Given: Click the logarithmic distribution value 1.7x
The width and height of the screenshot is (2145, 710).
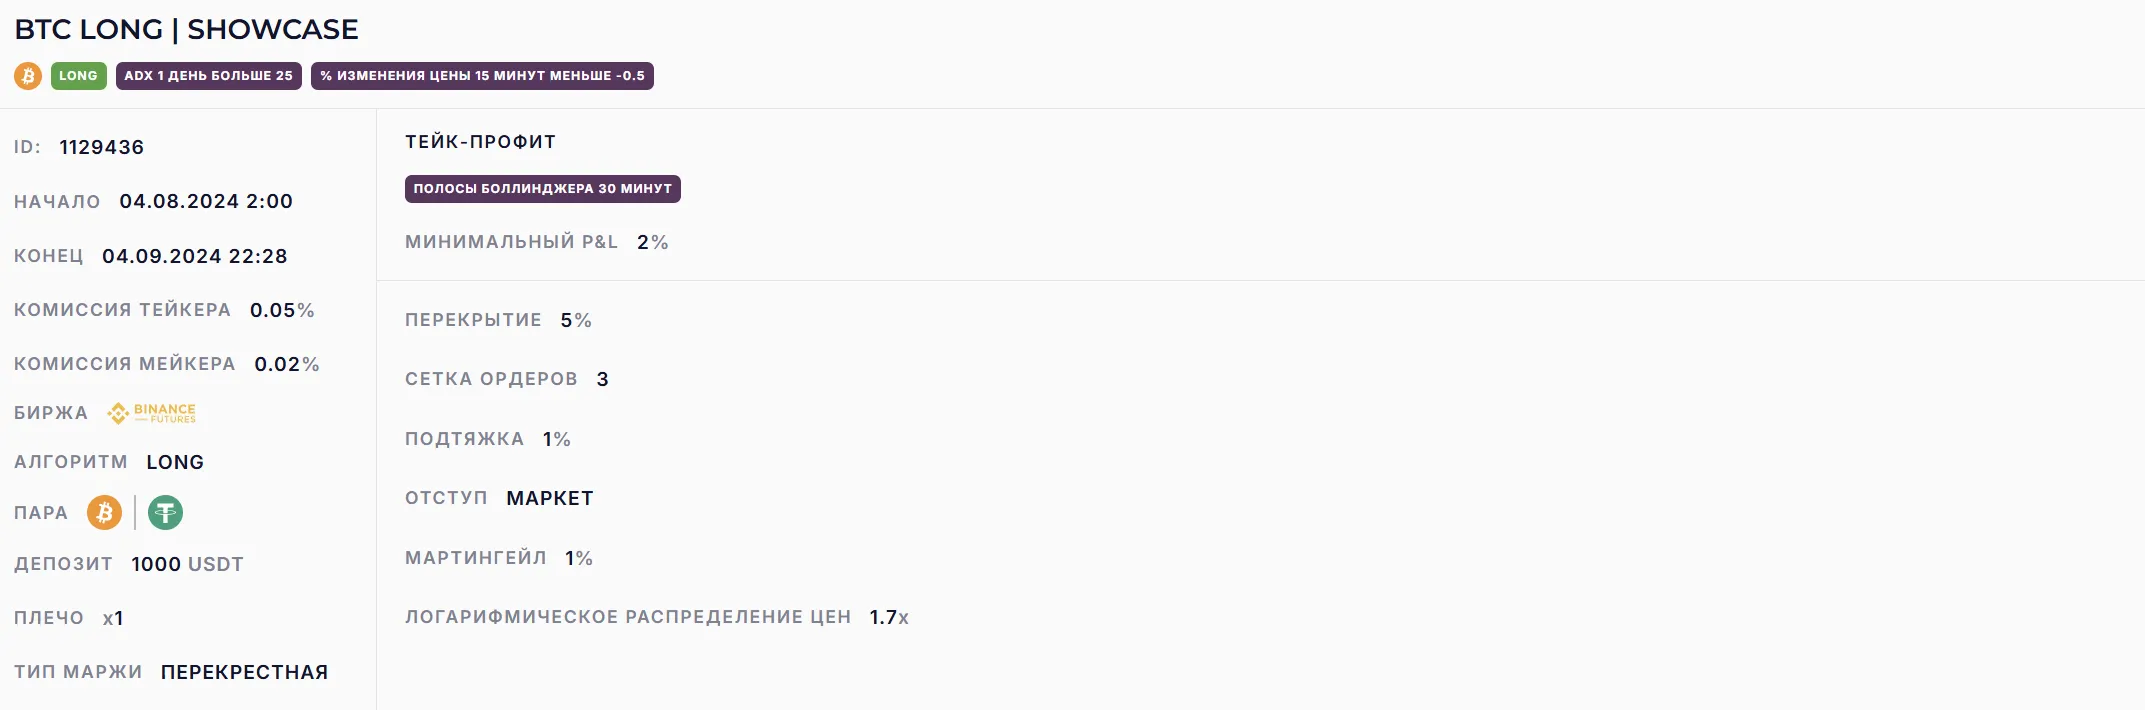Looking at the screenshot, I should (x=889, y=617).
